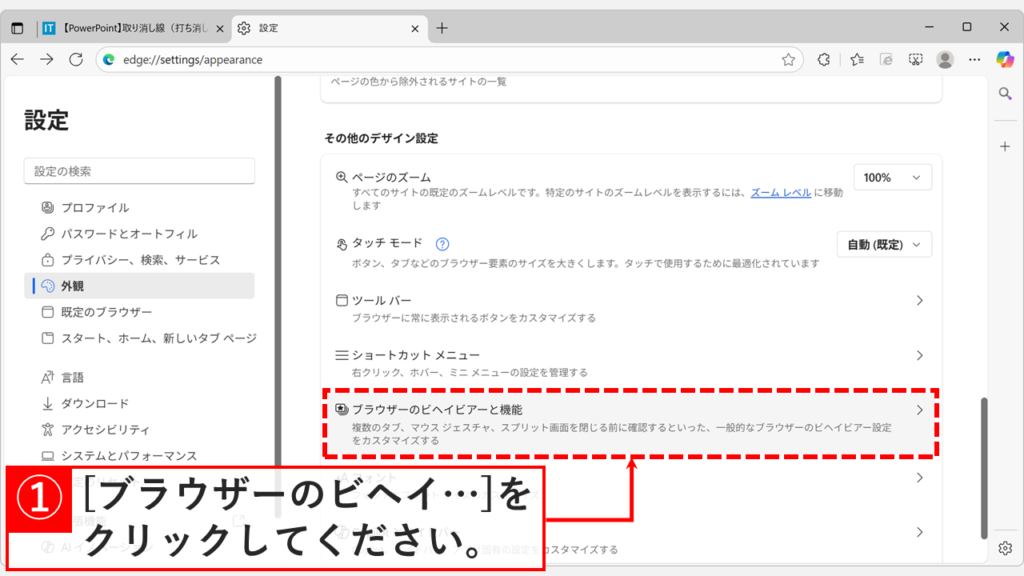
Task: Click the site information icon in address bar
Action: tap(106, 59)
